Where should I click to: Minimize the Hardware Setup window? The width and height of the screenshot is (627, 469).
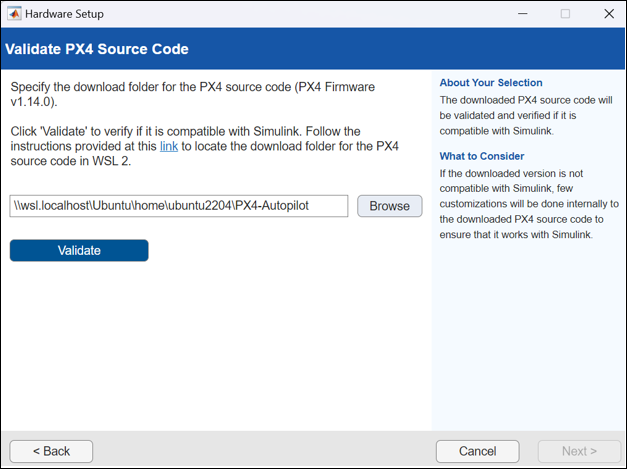[520, 14]
